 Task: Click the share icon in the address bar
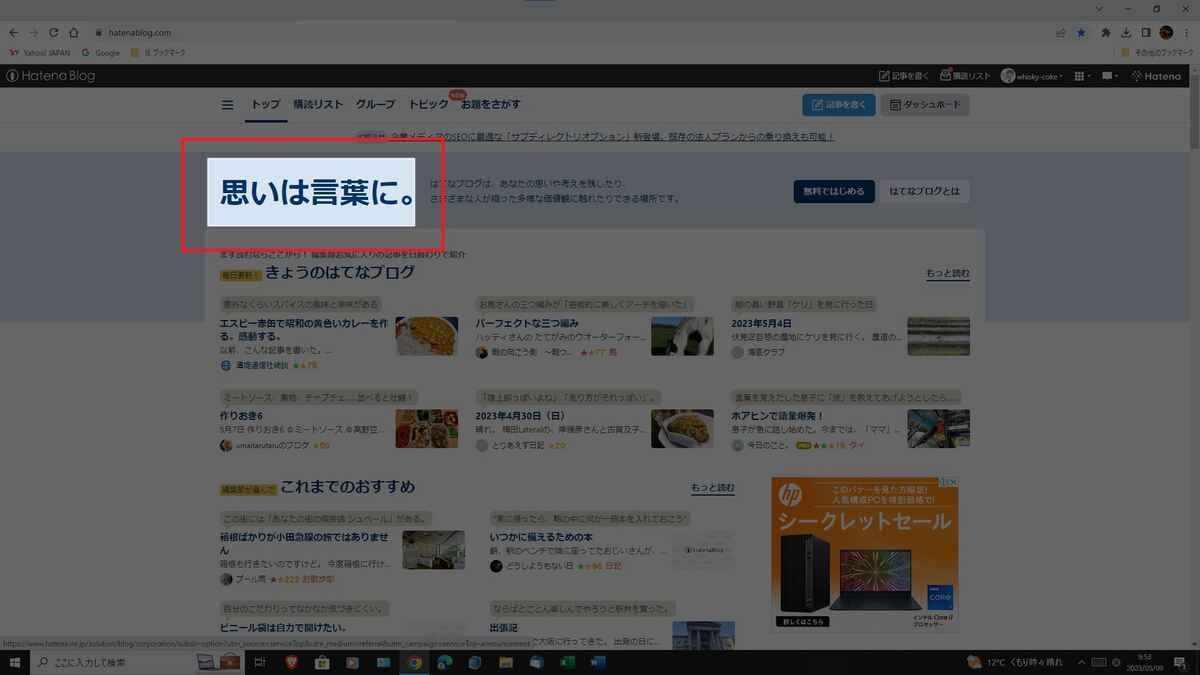click(x=1061, y=32)
